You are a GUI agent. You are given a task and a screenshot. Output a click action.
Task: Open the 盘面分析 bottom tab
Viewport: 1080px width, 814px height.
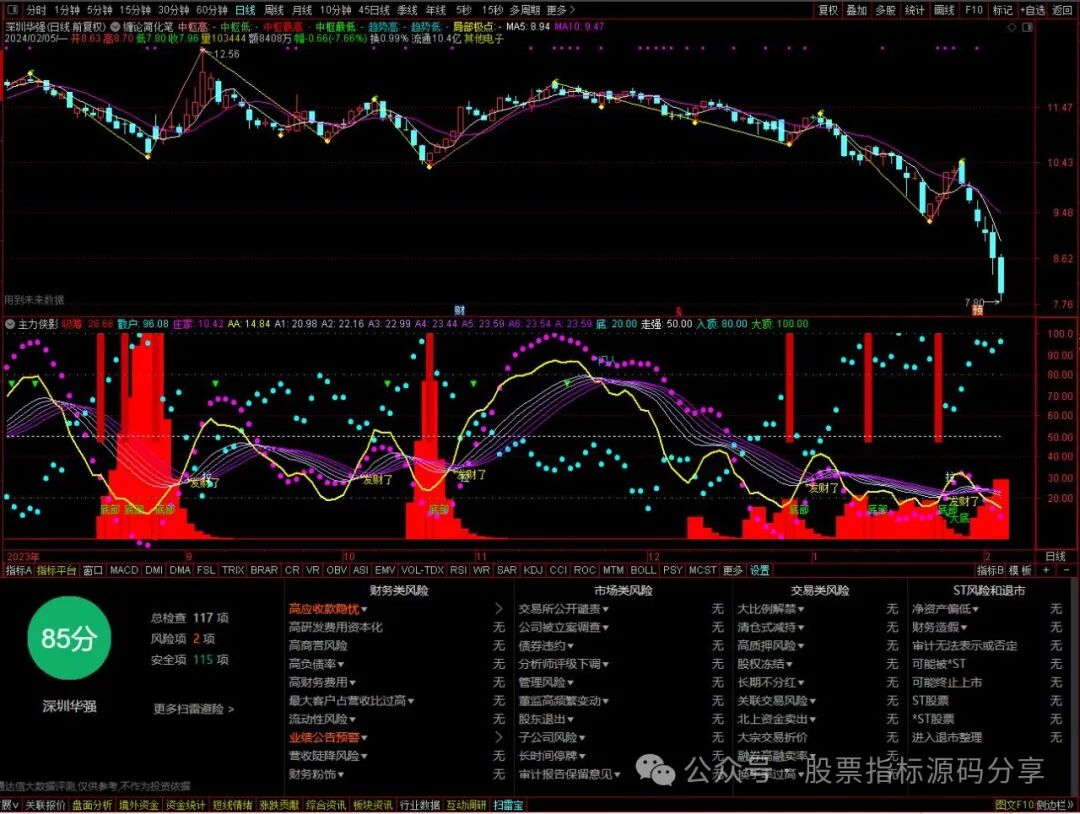click(x=92, y=805)
